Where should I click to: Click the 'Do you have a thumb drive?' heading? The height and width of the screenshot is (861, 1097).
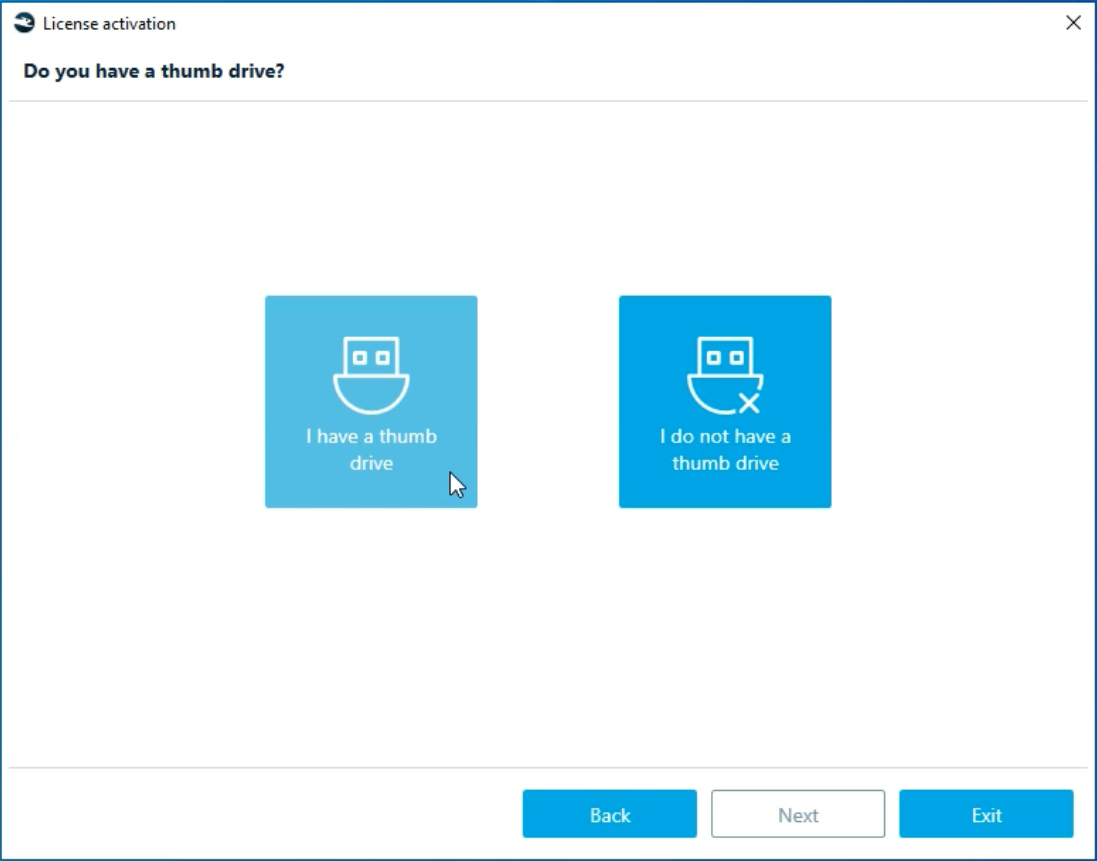154,71
